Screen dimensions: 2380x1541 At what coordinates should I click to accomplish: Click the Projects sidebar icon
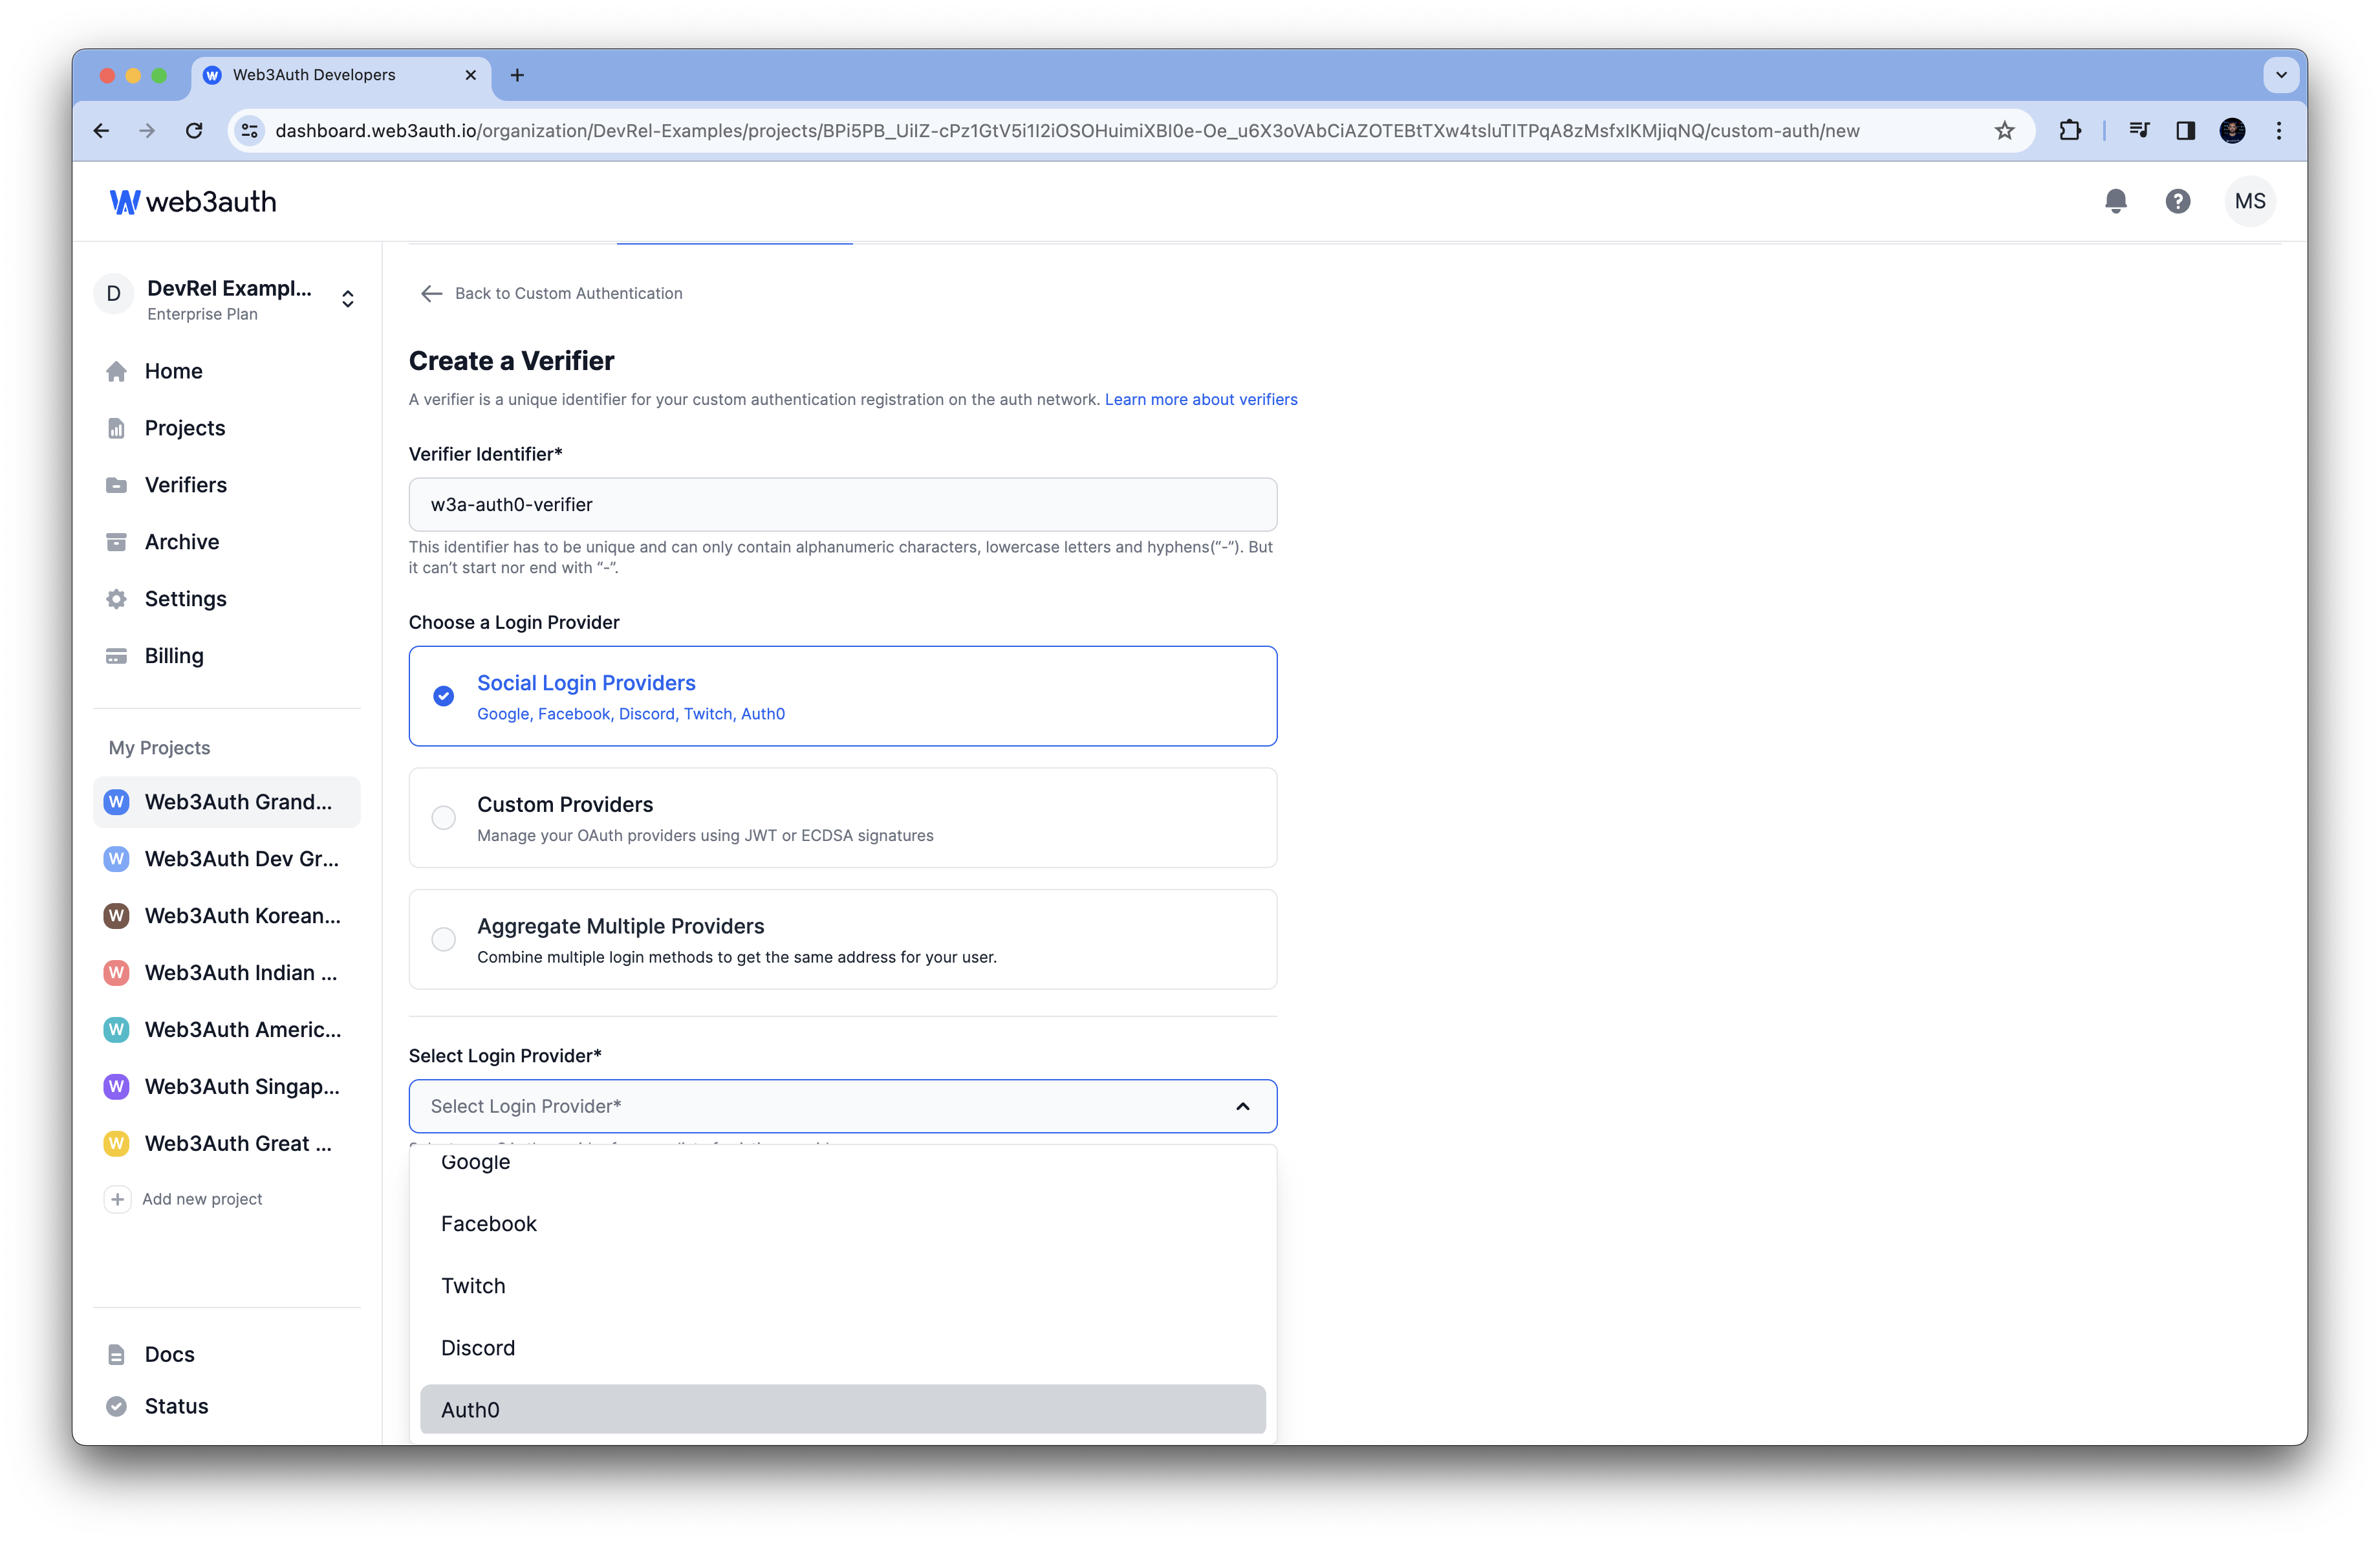click(x=116, y=428)
